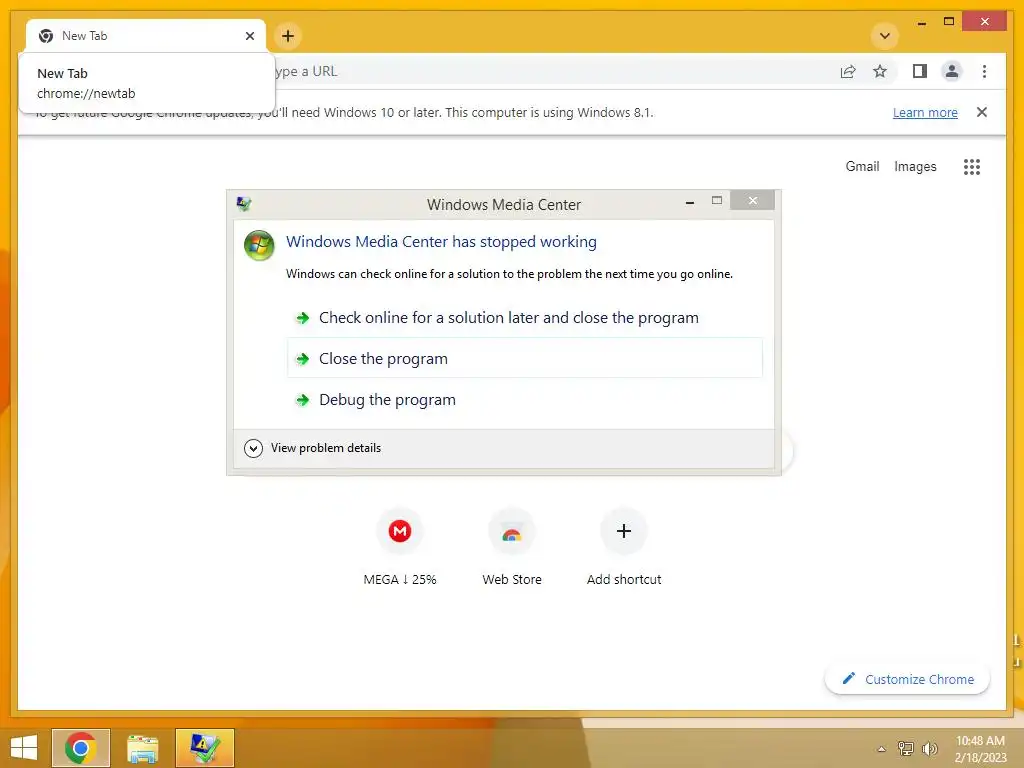This screenshot has width=1024, height=768.
Task: Open Google Images link
Action: pyautogui.click(x=915, y=167)
